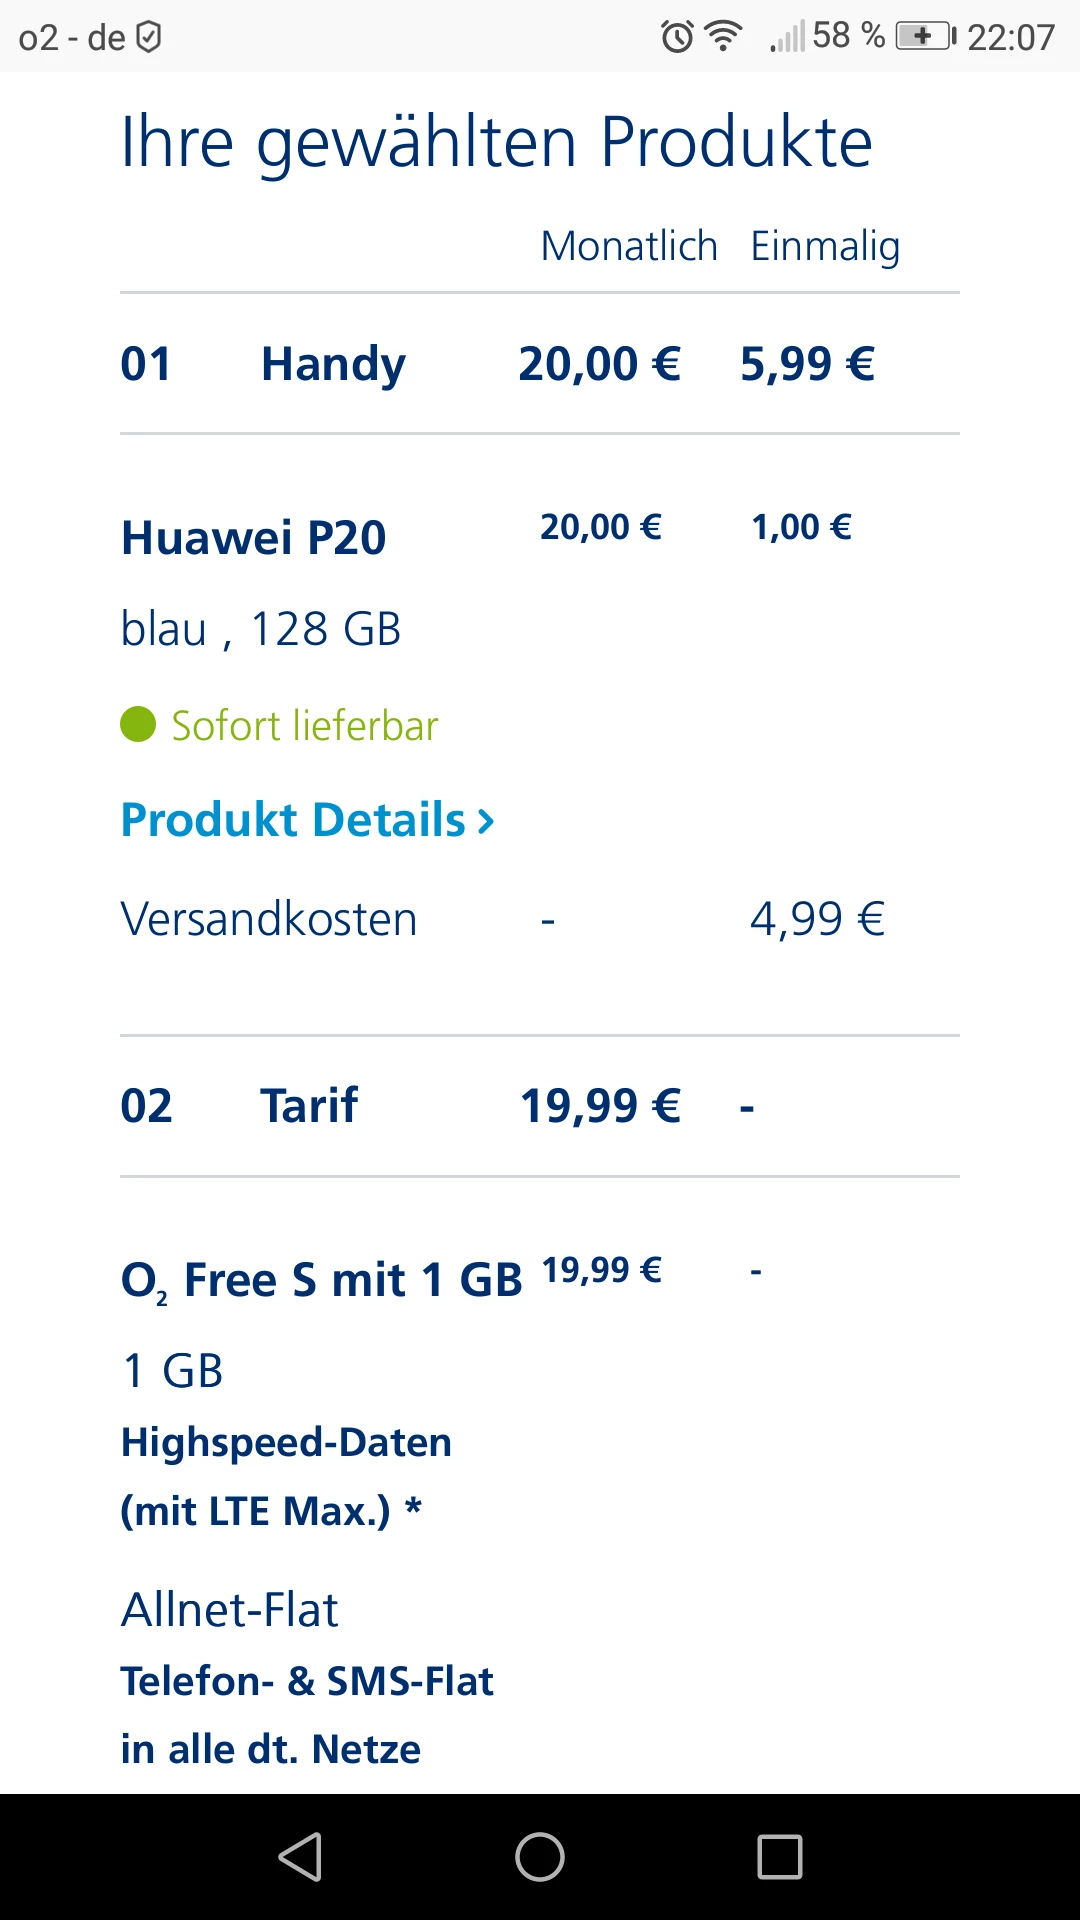1080x1920 pixels.
Task: Tap the Monatlich column header
Action: (x=629, y=246)
